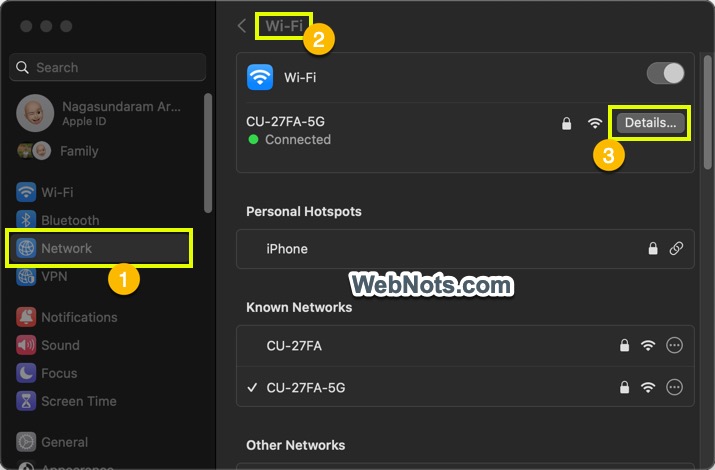Screen dimensions: 715x470
Task: Open VPN settings in the sidebar
Action: pyautogui.click(x=42, y=276)
